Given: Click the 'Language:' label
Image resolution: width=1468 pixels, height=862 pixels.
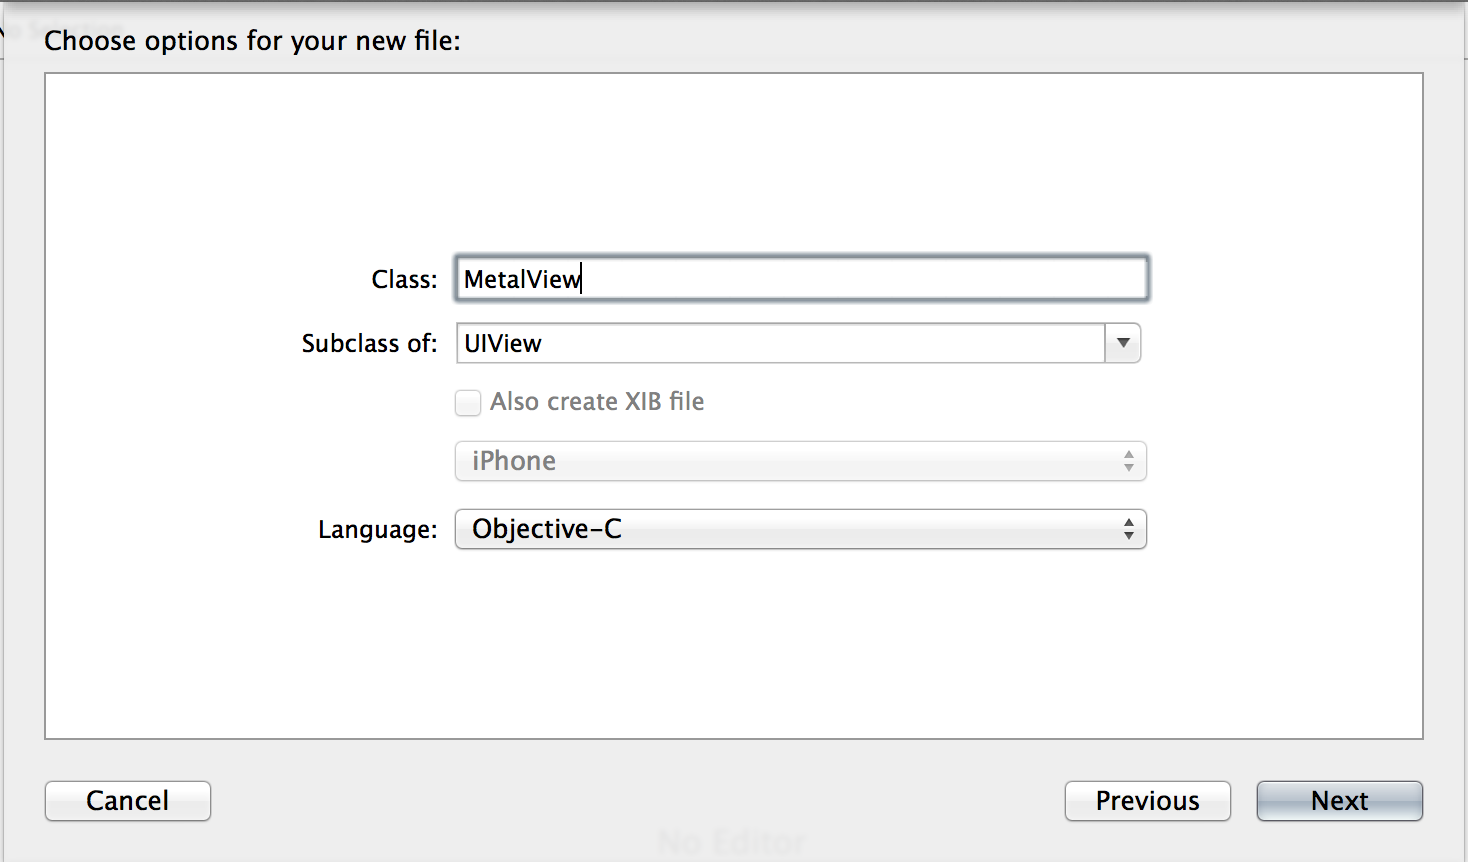Looking at the screenshot, I should tap(377, 529).
